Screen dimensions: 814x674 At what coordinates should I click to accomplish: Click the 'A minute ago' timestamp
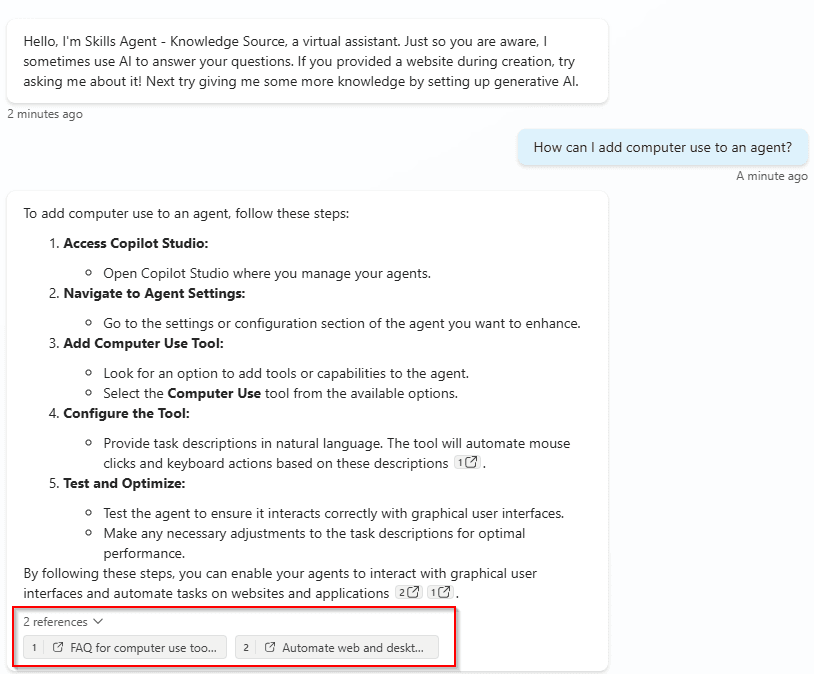[x=771, y=176]
